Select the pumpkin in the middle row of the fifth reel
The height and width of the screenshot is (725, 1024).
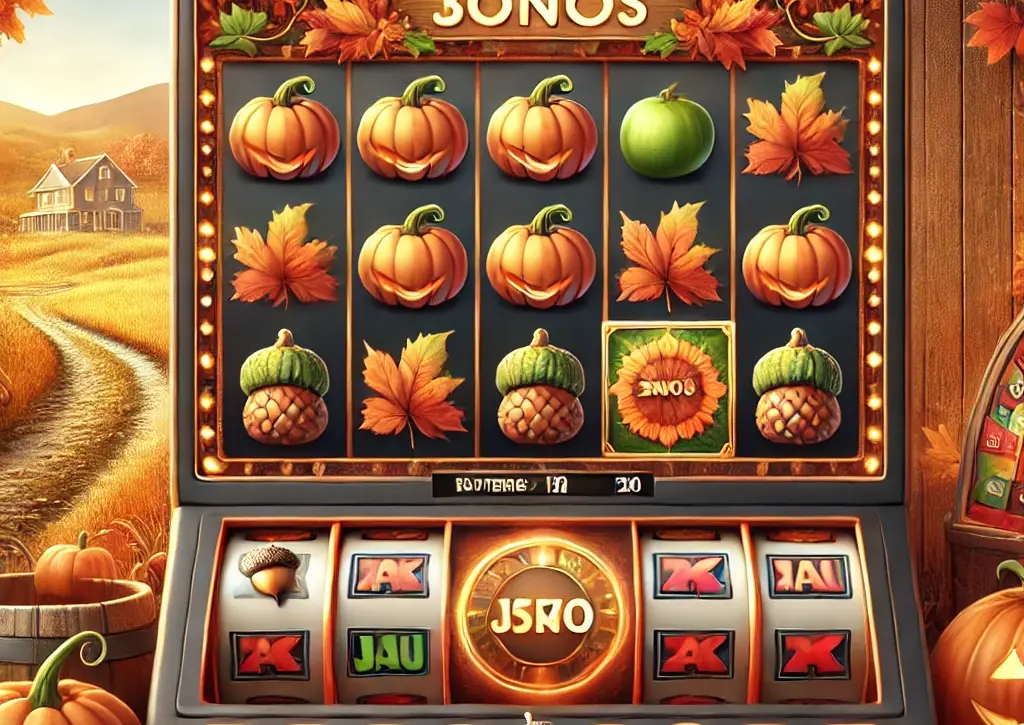click(x=797, y=257)
